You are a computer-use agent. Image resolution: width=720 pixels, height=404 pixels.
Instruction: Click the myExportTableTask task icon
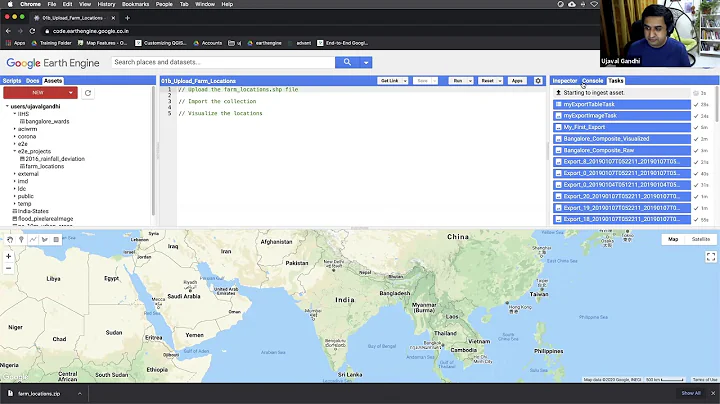558,104
